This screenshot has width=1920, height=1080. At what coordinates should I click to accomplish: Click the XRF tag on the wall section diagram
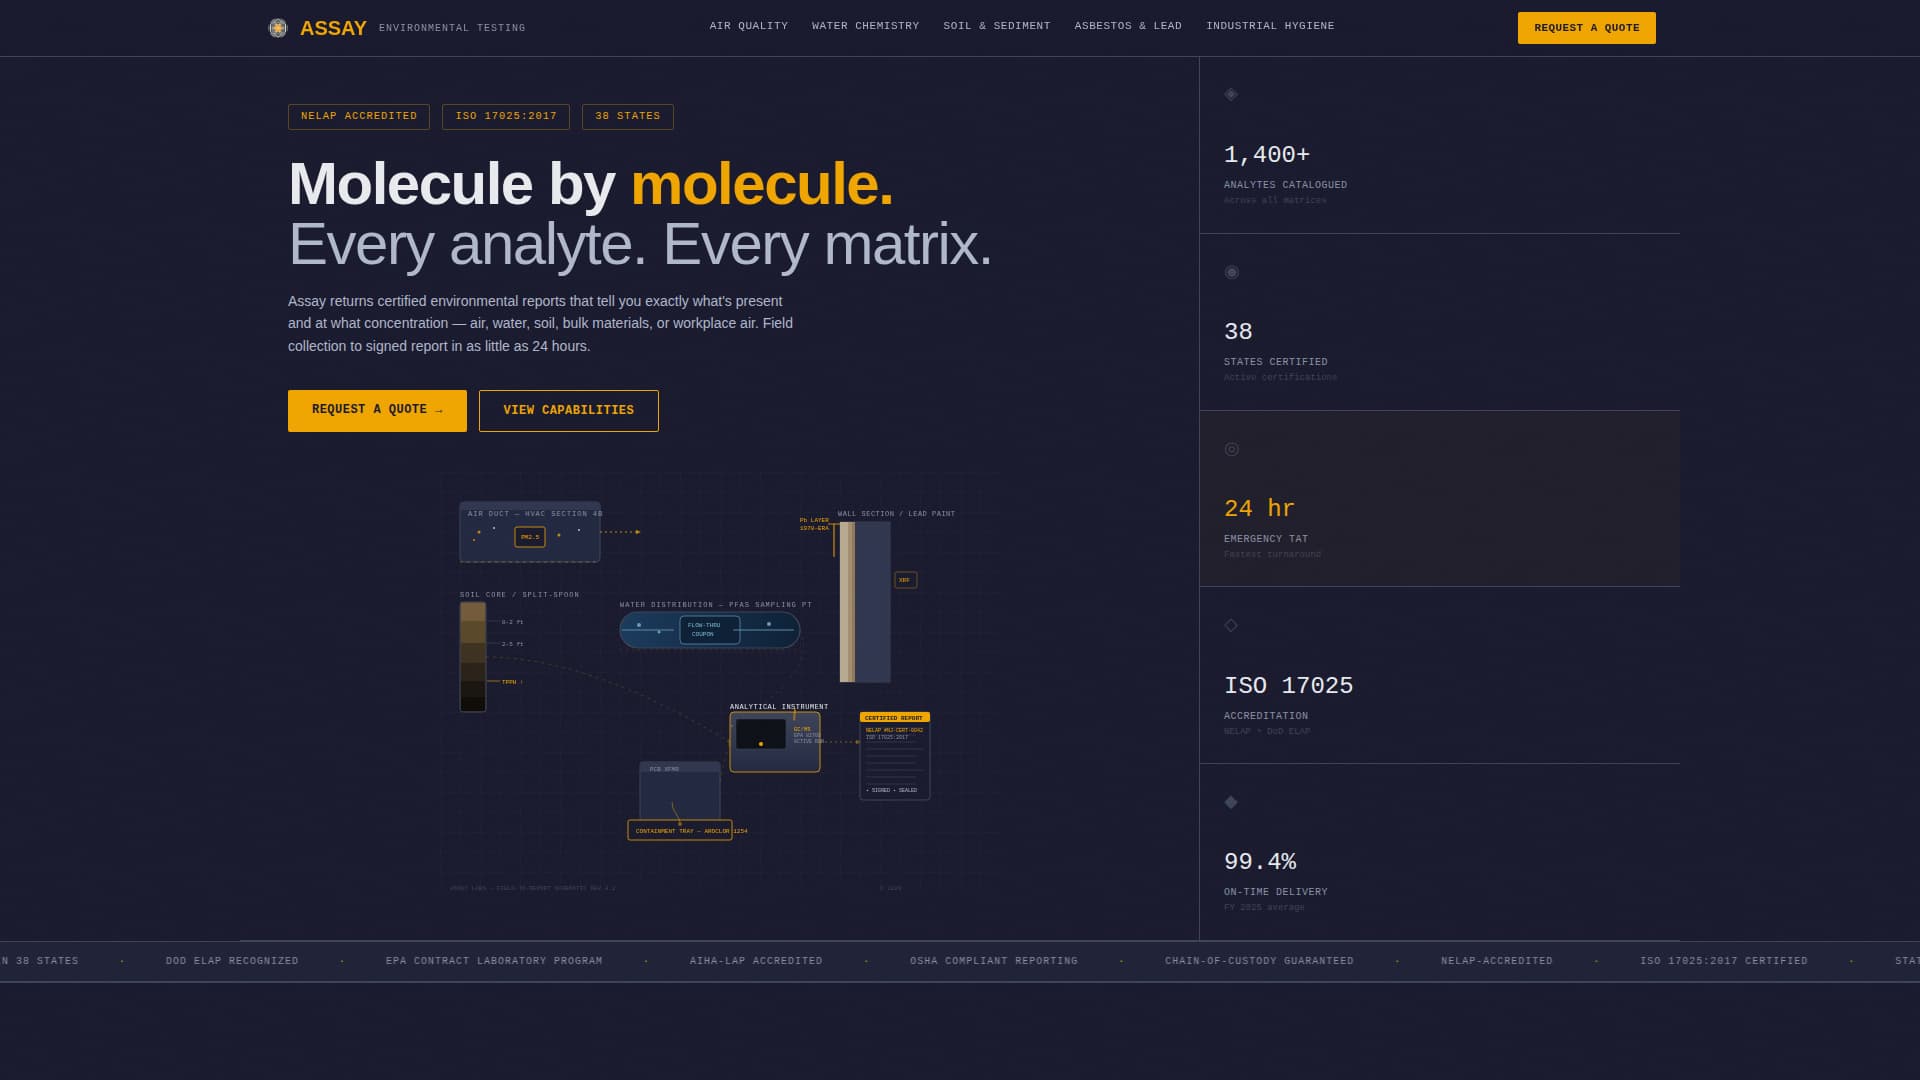(x=905, y=579)
